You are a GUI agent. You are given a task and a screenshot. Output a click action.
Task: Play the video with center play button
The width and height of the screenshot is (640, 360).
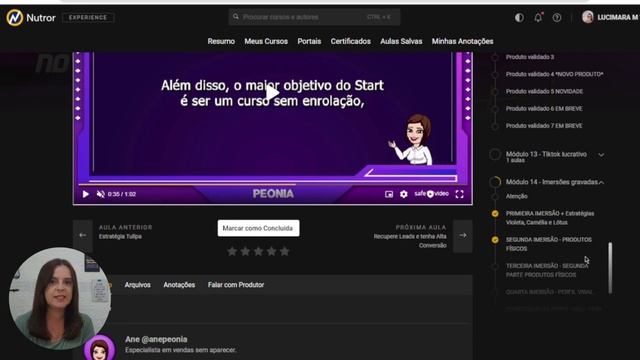tap(273, 93)
